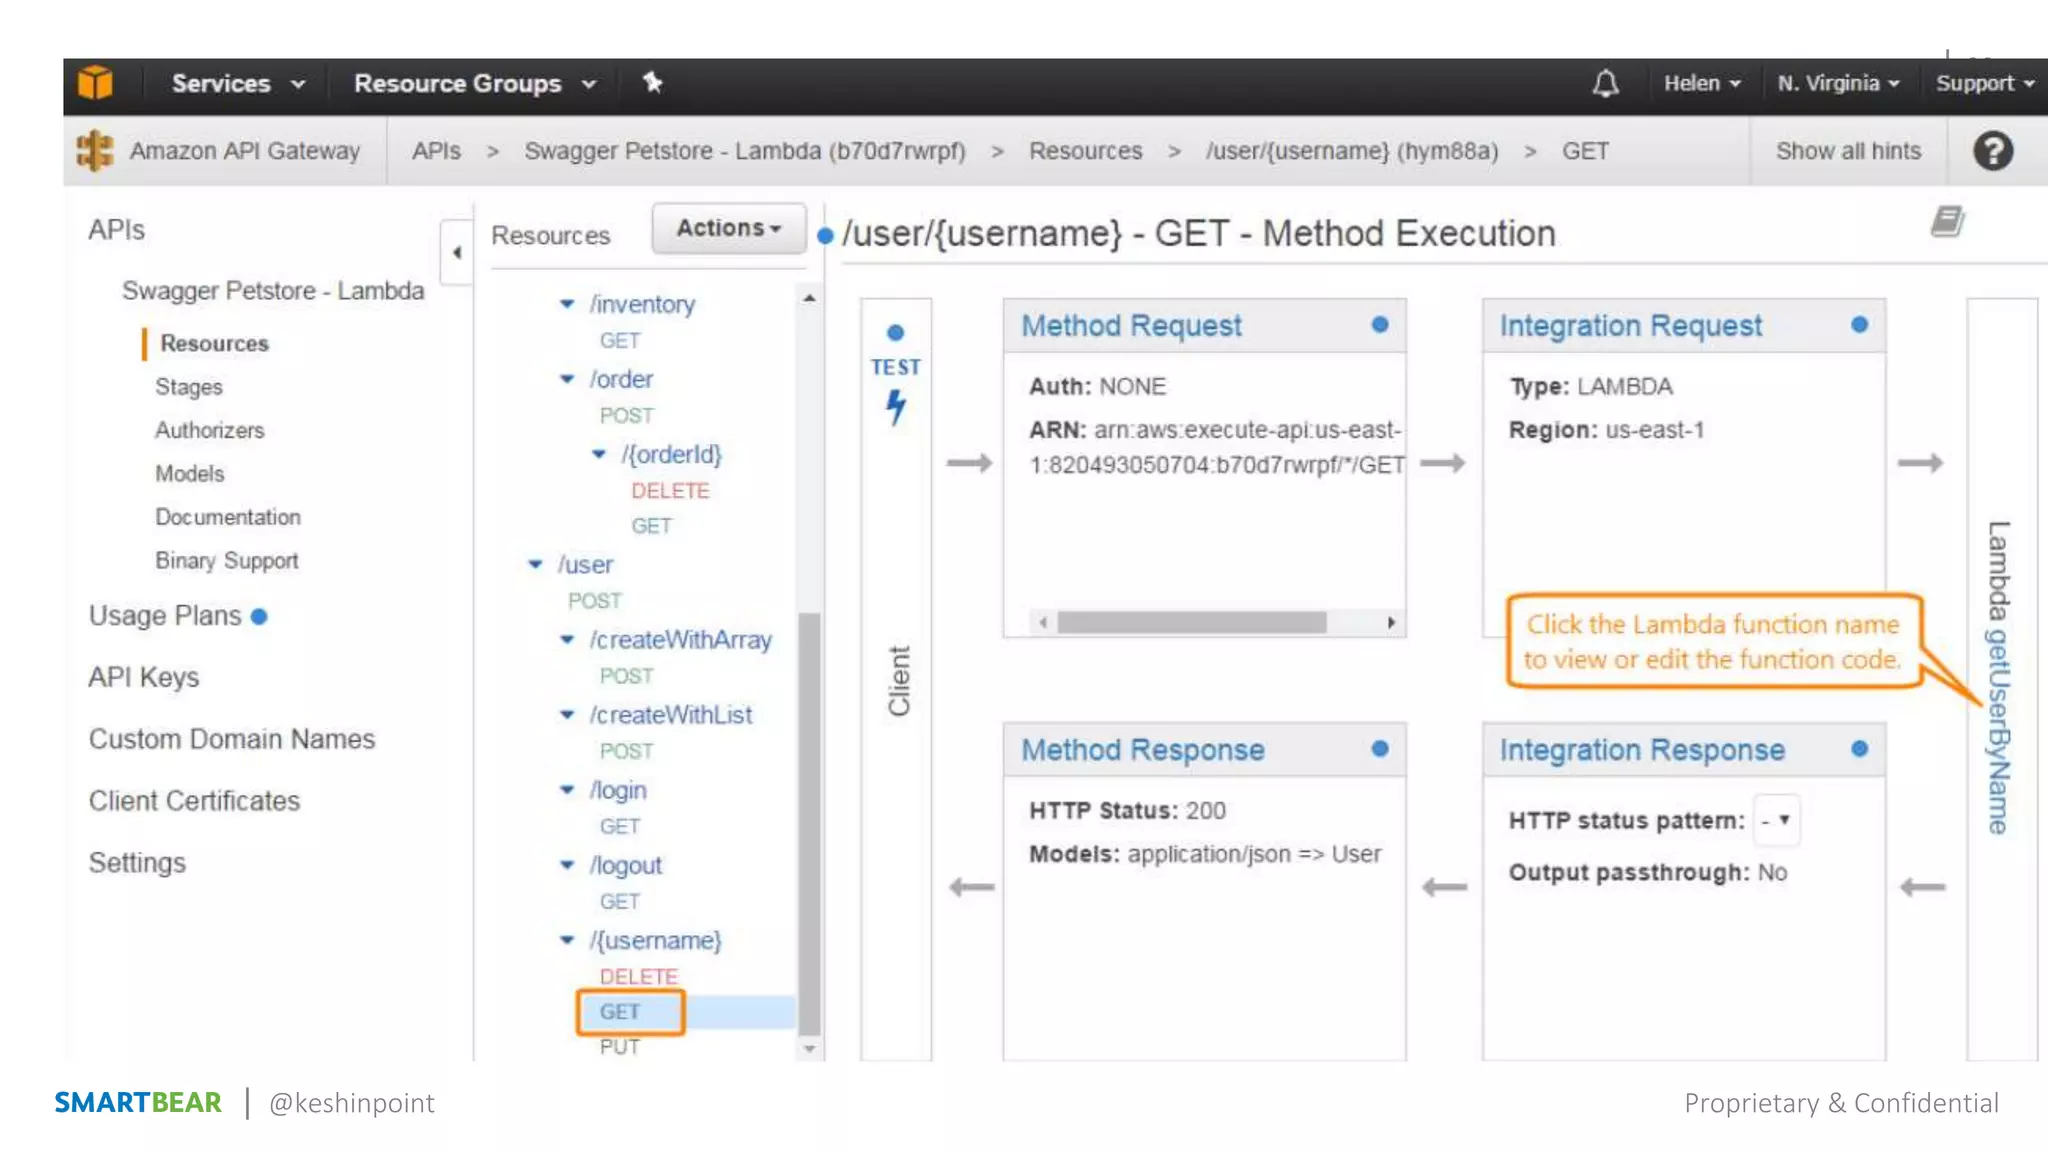This screenshot has width=2048, height=1152.
Task: Open the documentation book icon
Action: (x=1947, y=222)
